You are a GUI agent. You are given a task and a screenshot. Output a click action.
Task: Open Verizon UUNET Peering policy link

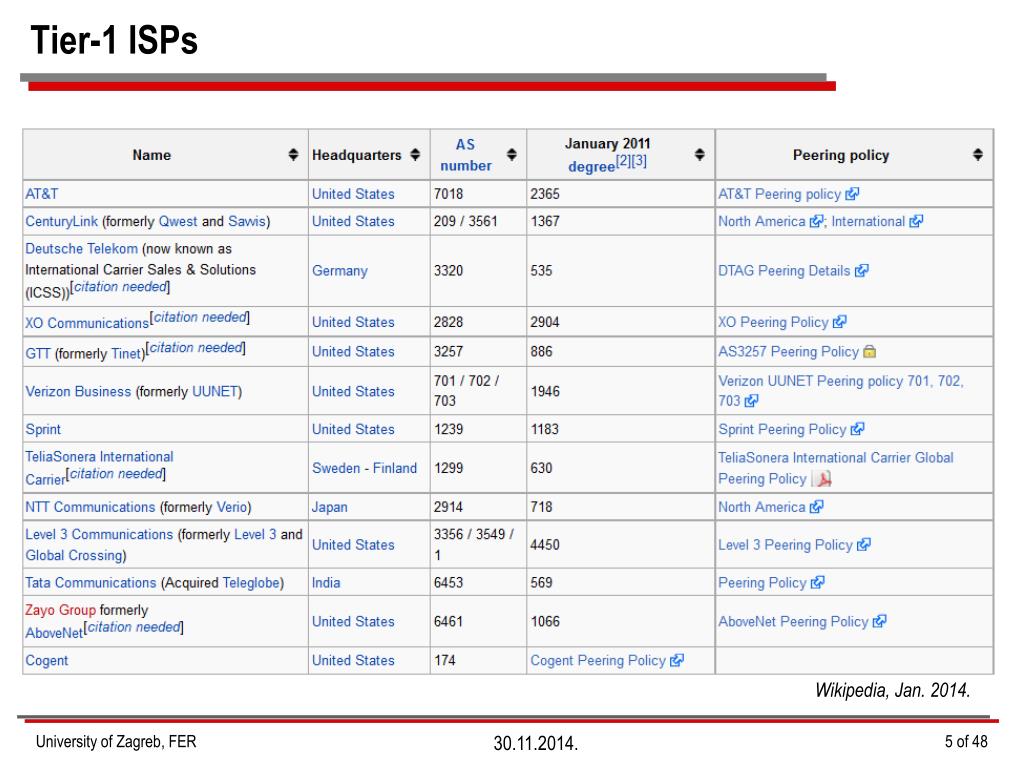(x=841, y=391)
